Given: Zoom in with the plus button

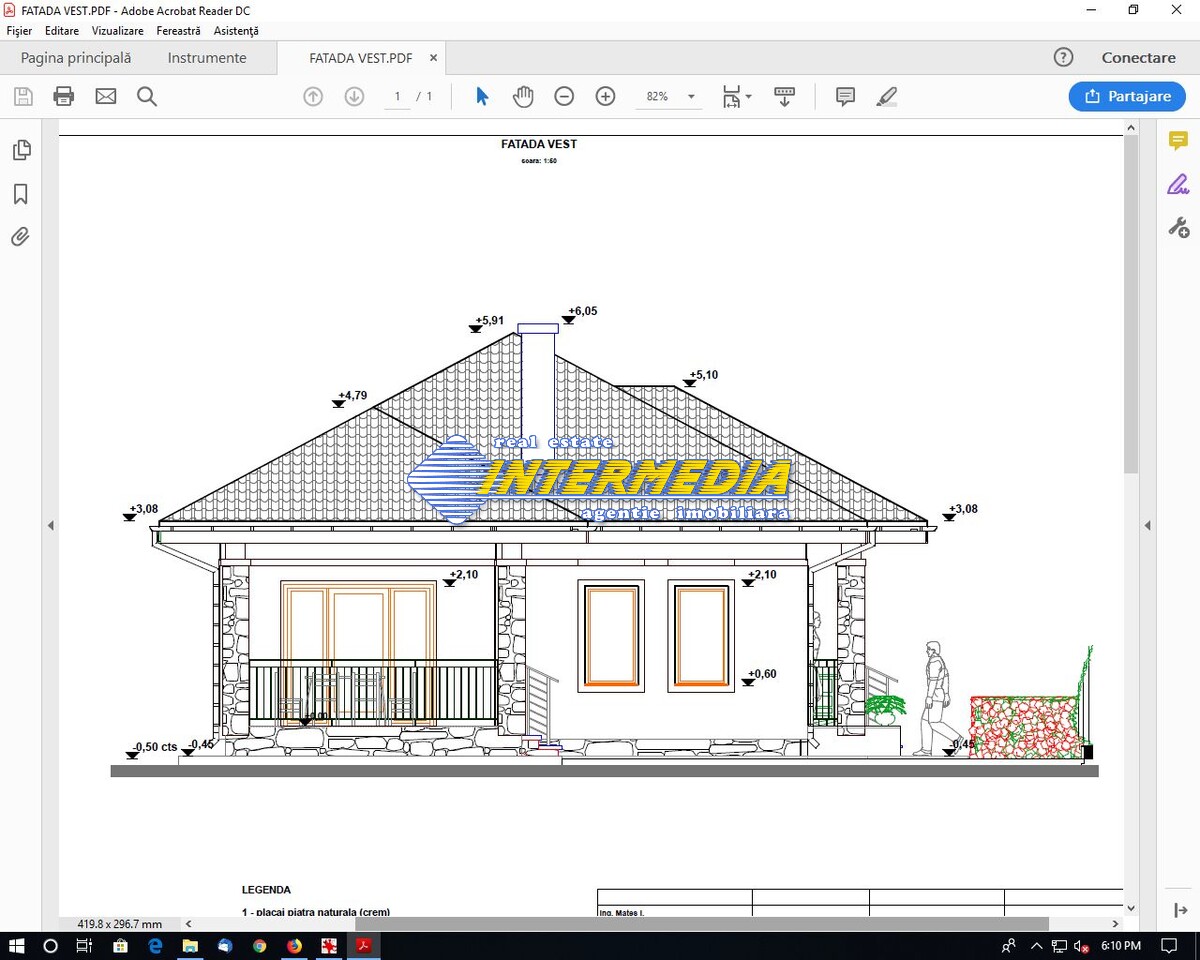Looking at the screenshot, I should (605, 96).
